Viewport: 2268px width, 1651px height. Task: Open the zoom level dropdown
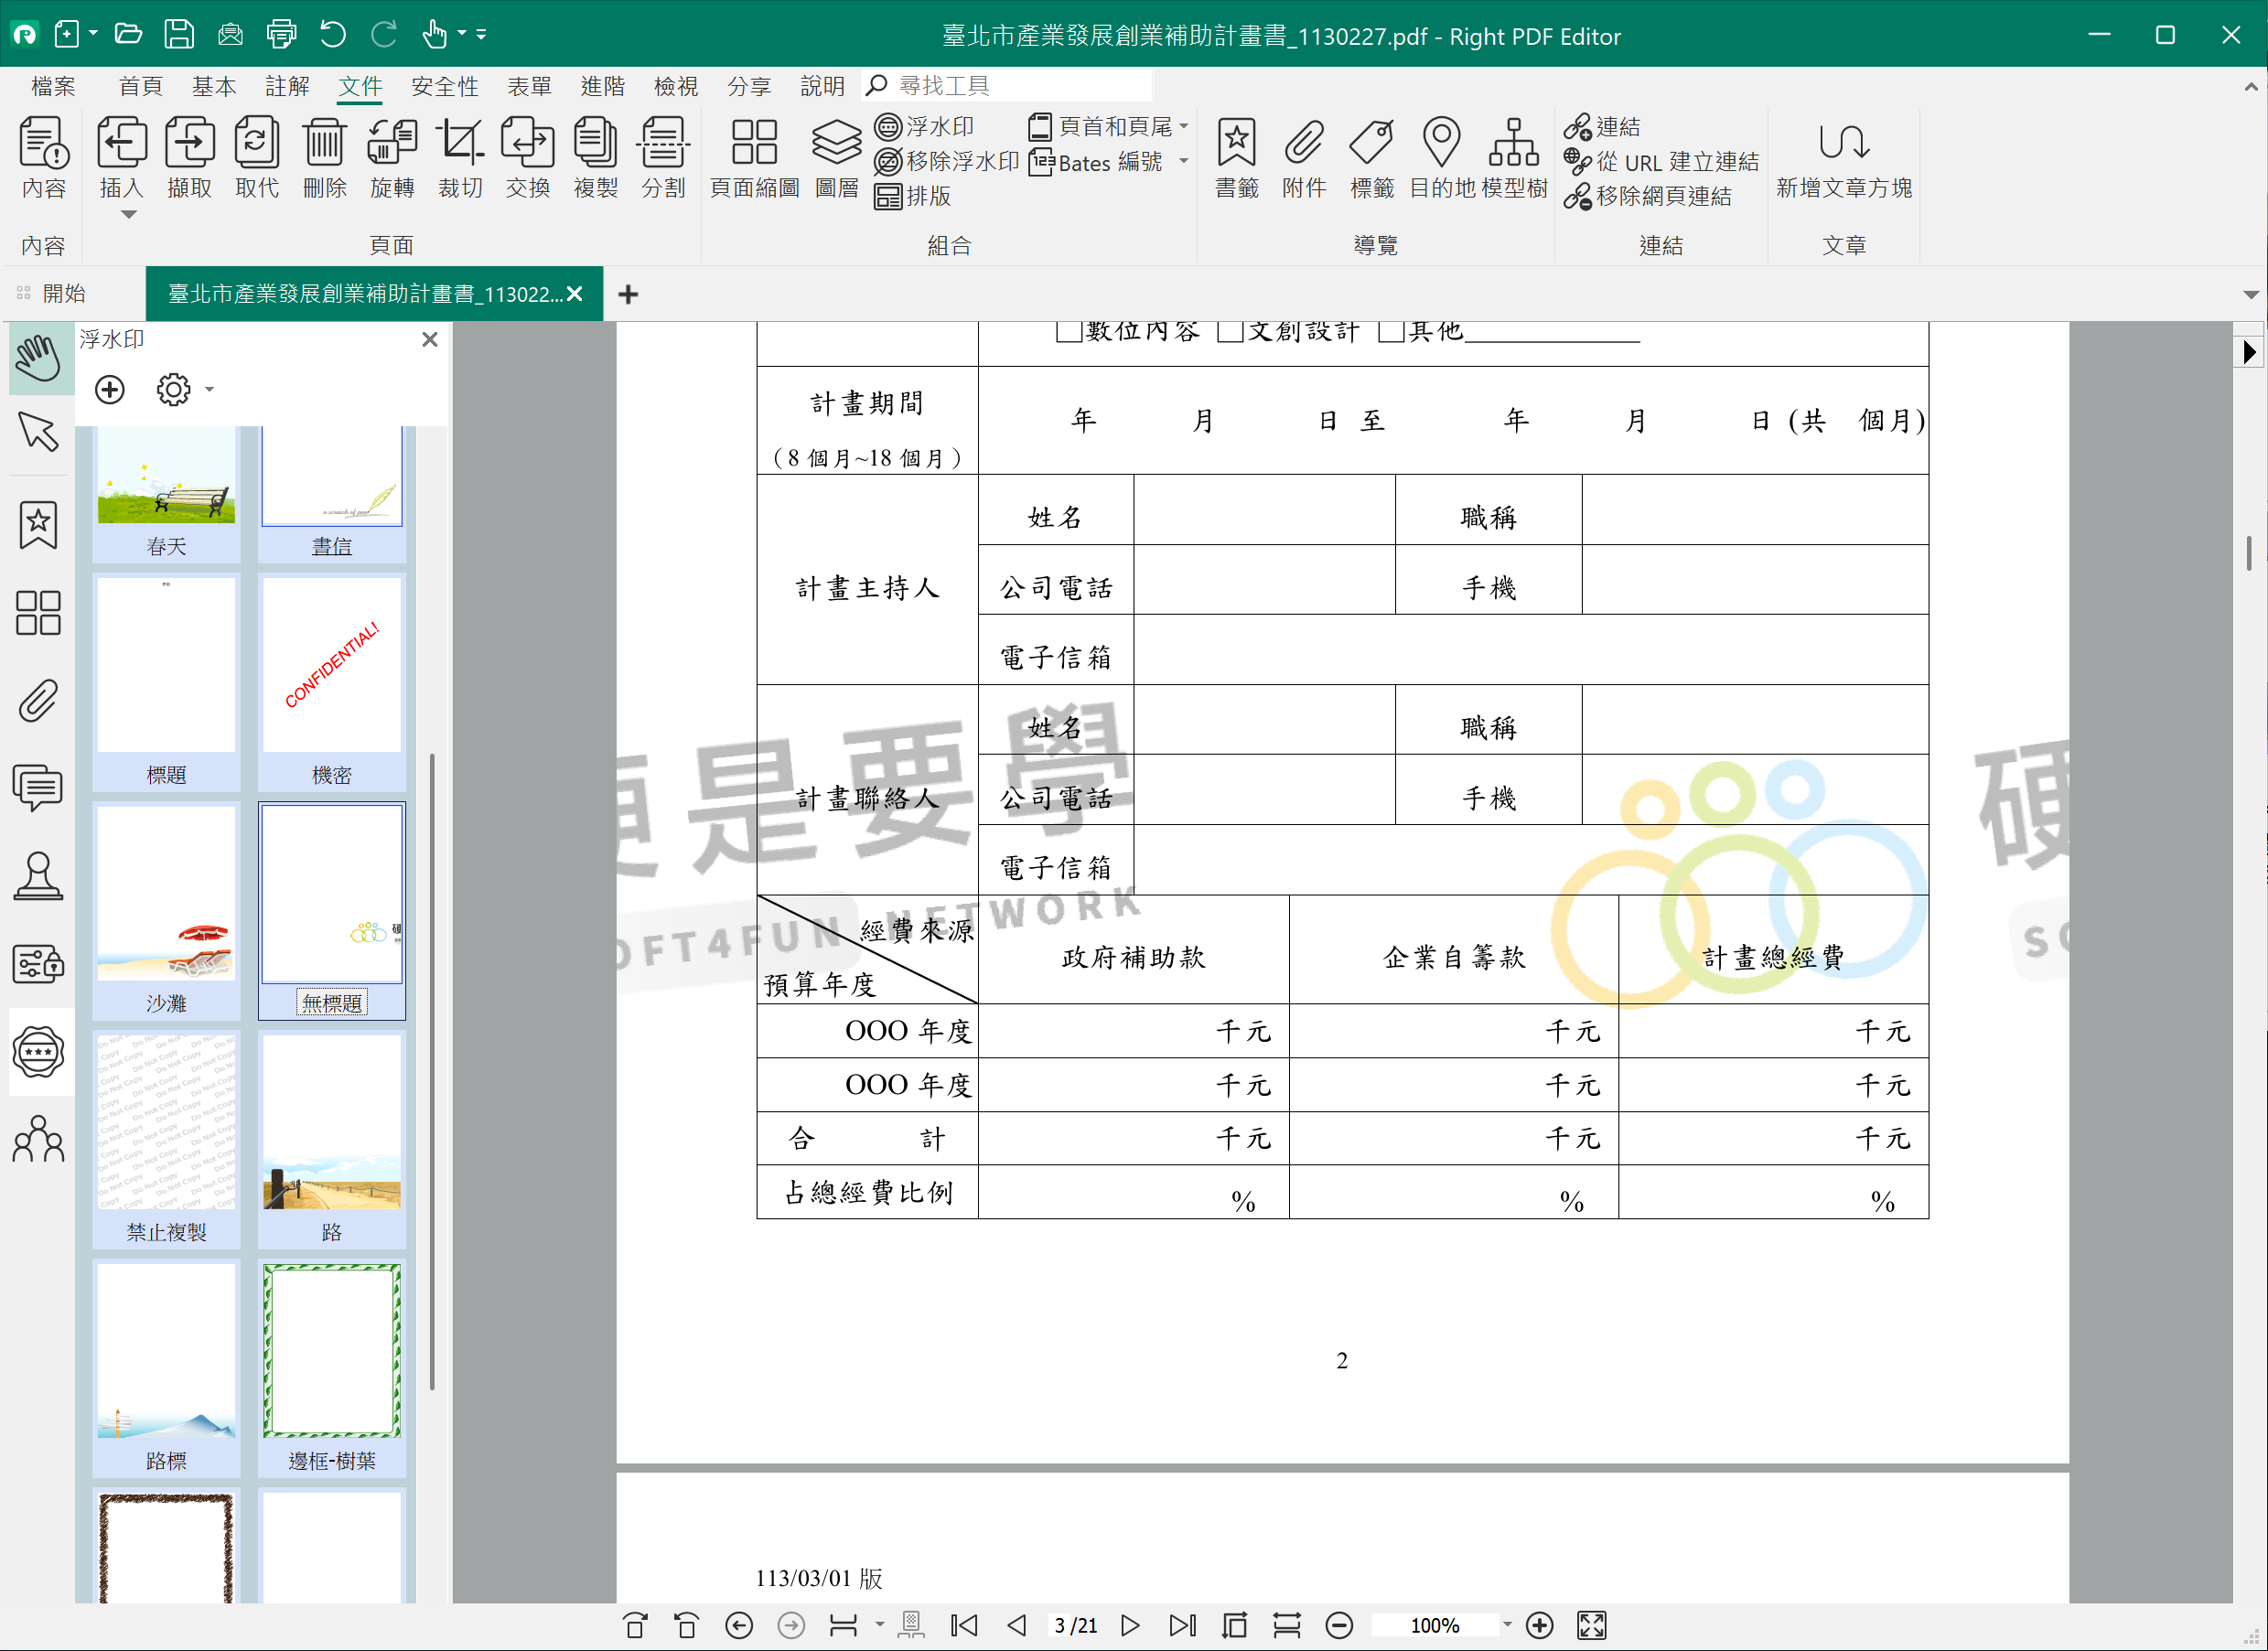pyautogui.click(x=1507, y=1625)
